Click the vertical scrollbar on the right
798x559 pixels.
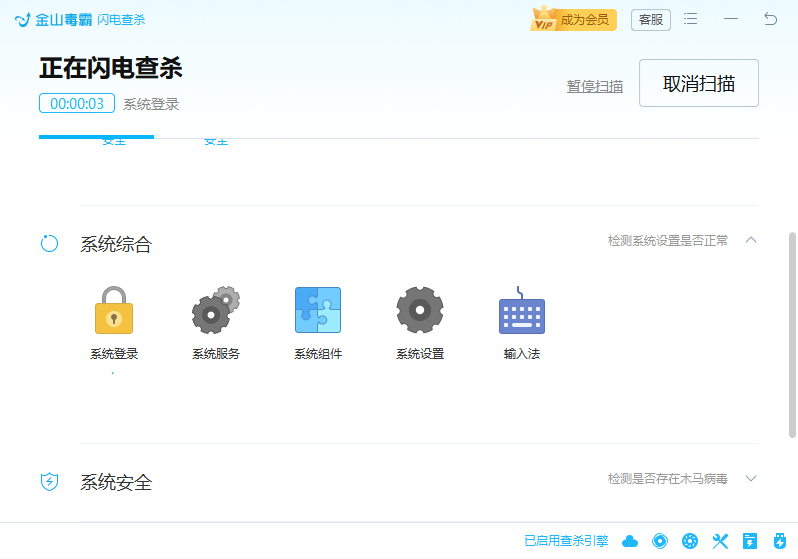tap(793, 335)
